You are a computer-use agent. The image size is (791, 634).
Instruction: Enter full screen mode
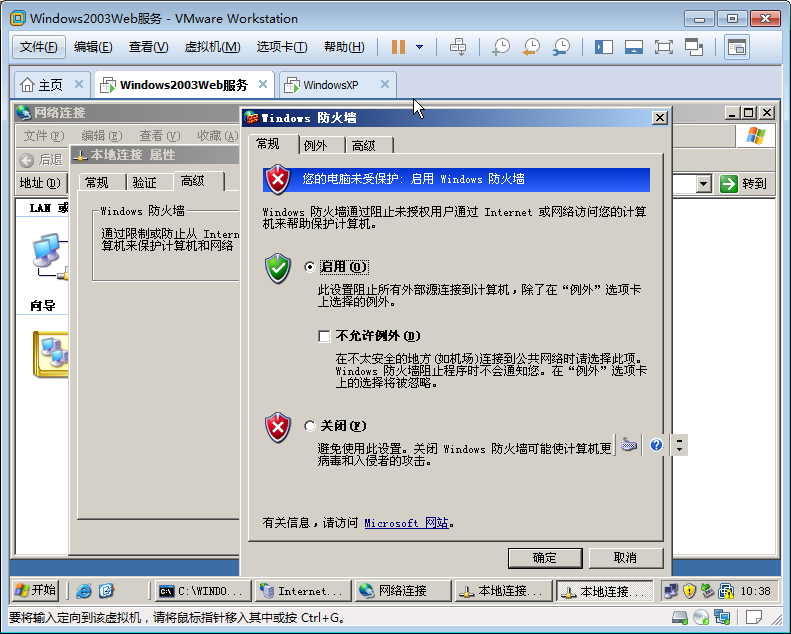click(x=663, y=47)
